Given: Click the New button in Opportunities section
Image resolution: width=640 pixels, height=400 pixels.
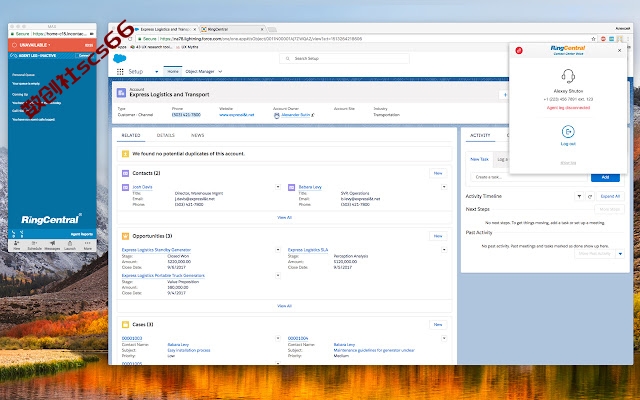Looking at the screenshot, I should click(438, 236).
